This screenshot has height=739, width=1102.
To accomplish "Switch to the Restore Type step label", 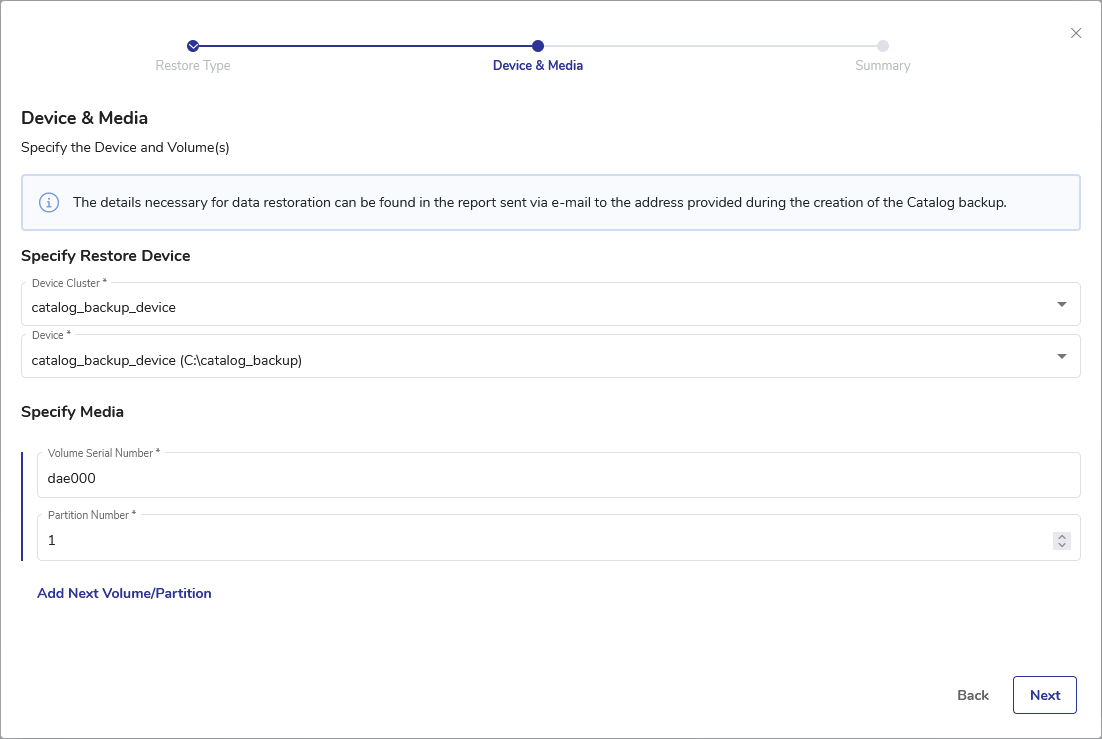I will pos(193,66).
